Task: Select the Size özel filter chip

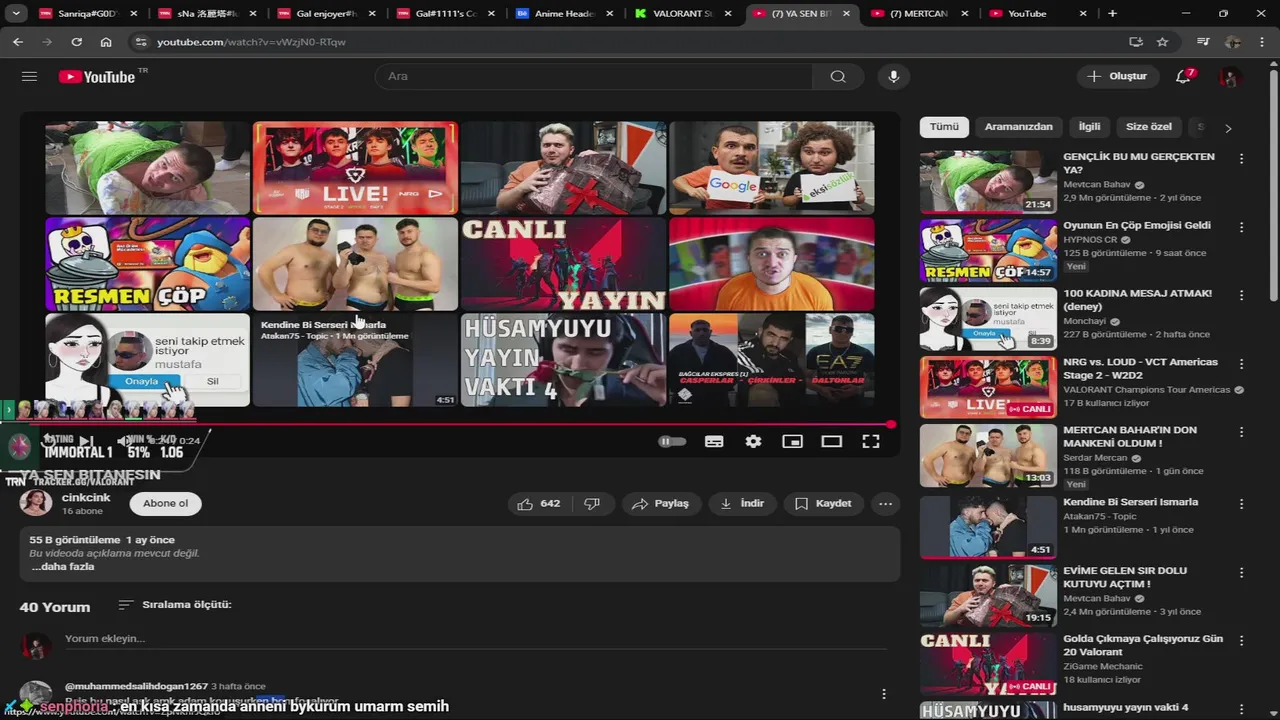Action: [1148, 127]
